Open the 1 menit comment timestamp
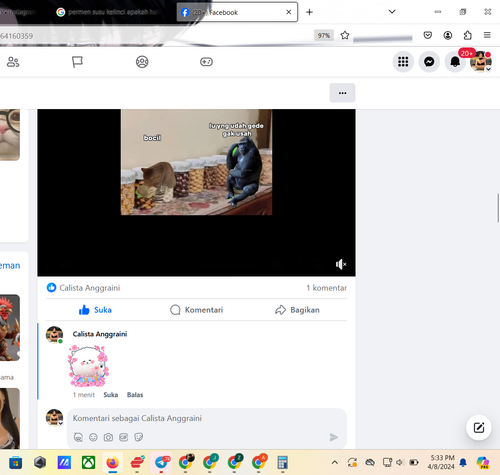 point(84,395)
